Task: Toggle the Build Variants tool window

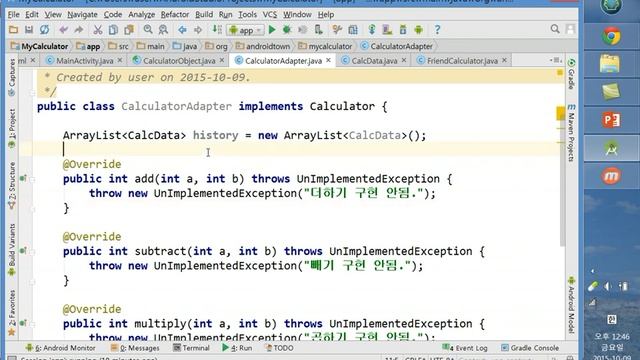Action: pos(12,250)
